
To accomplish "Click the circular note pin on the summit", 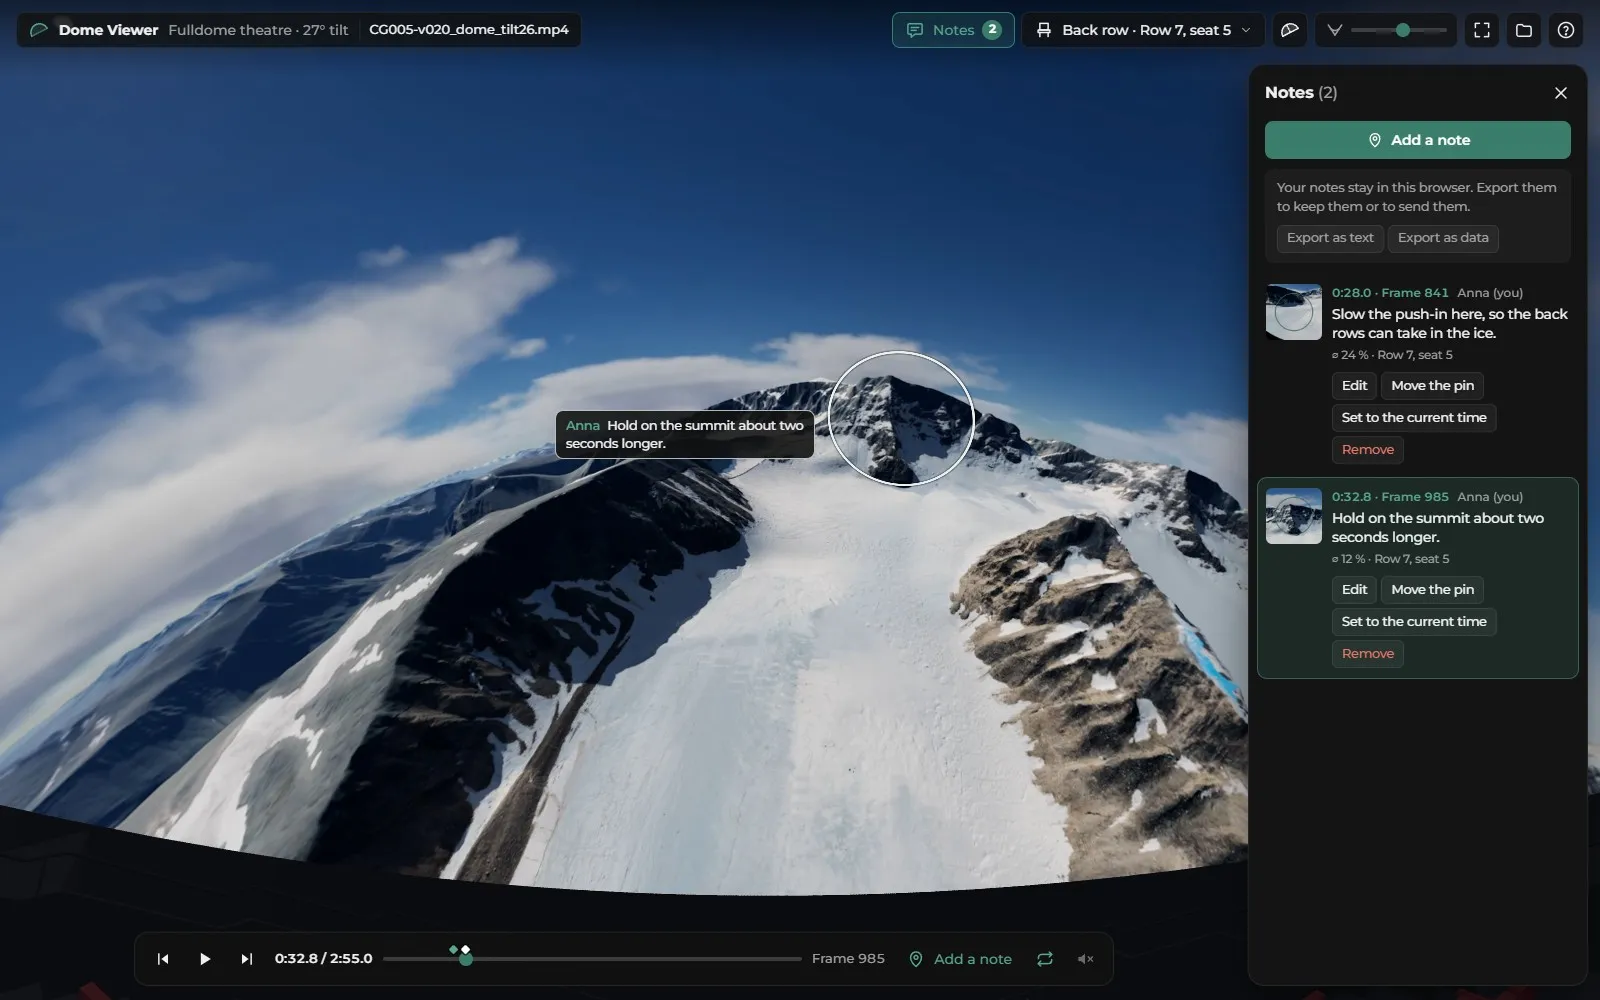I will (x=901, y=418).
